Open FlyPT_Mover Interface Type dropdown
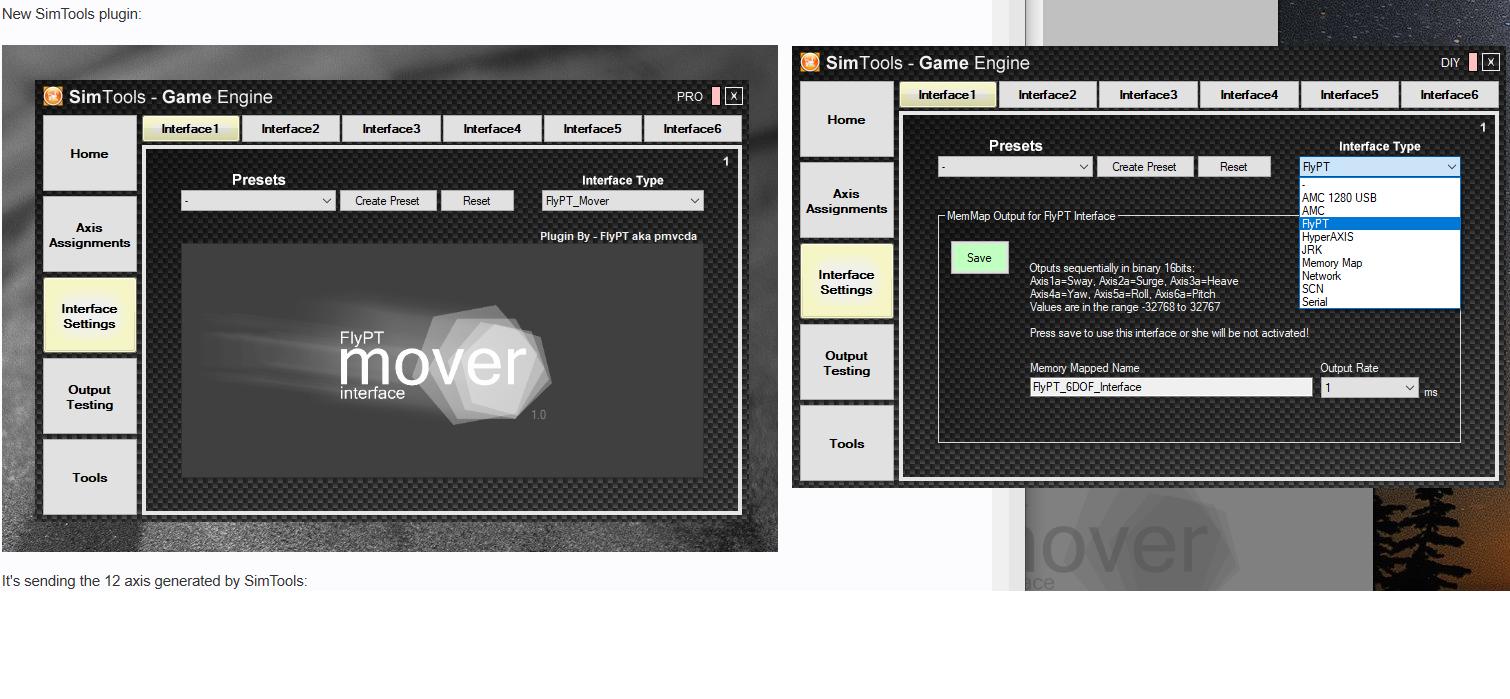Screen dimensions: 1510x699 point(623,201)
